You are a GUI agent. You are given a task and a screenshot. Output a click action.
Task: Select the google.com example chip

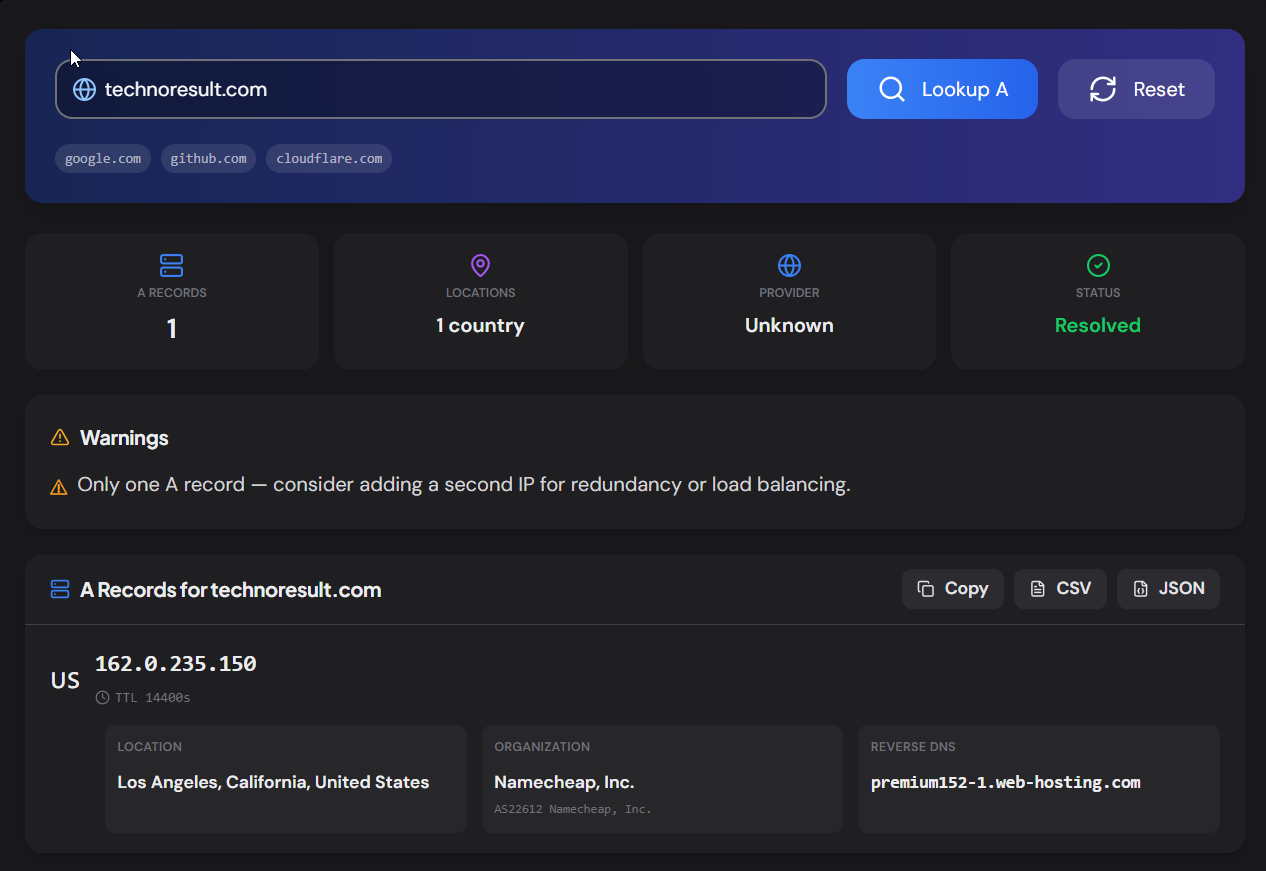pyautogui.click(x=103, y=158)
